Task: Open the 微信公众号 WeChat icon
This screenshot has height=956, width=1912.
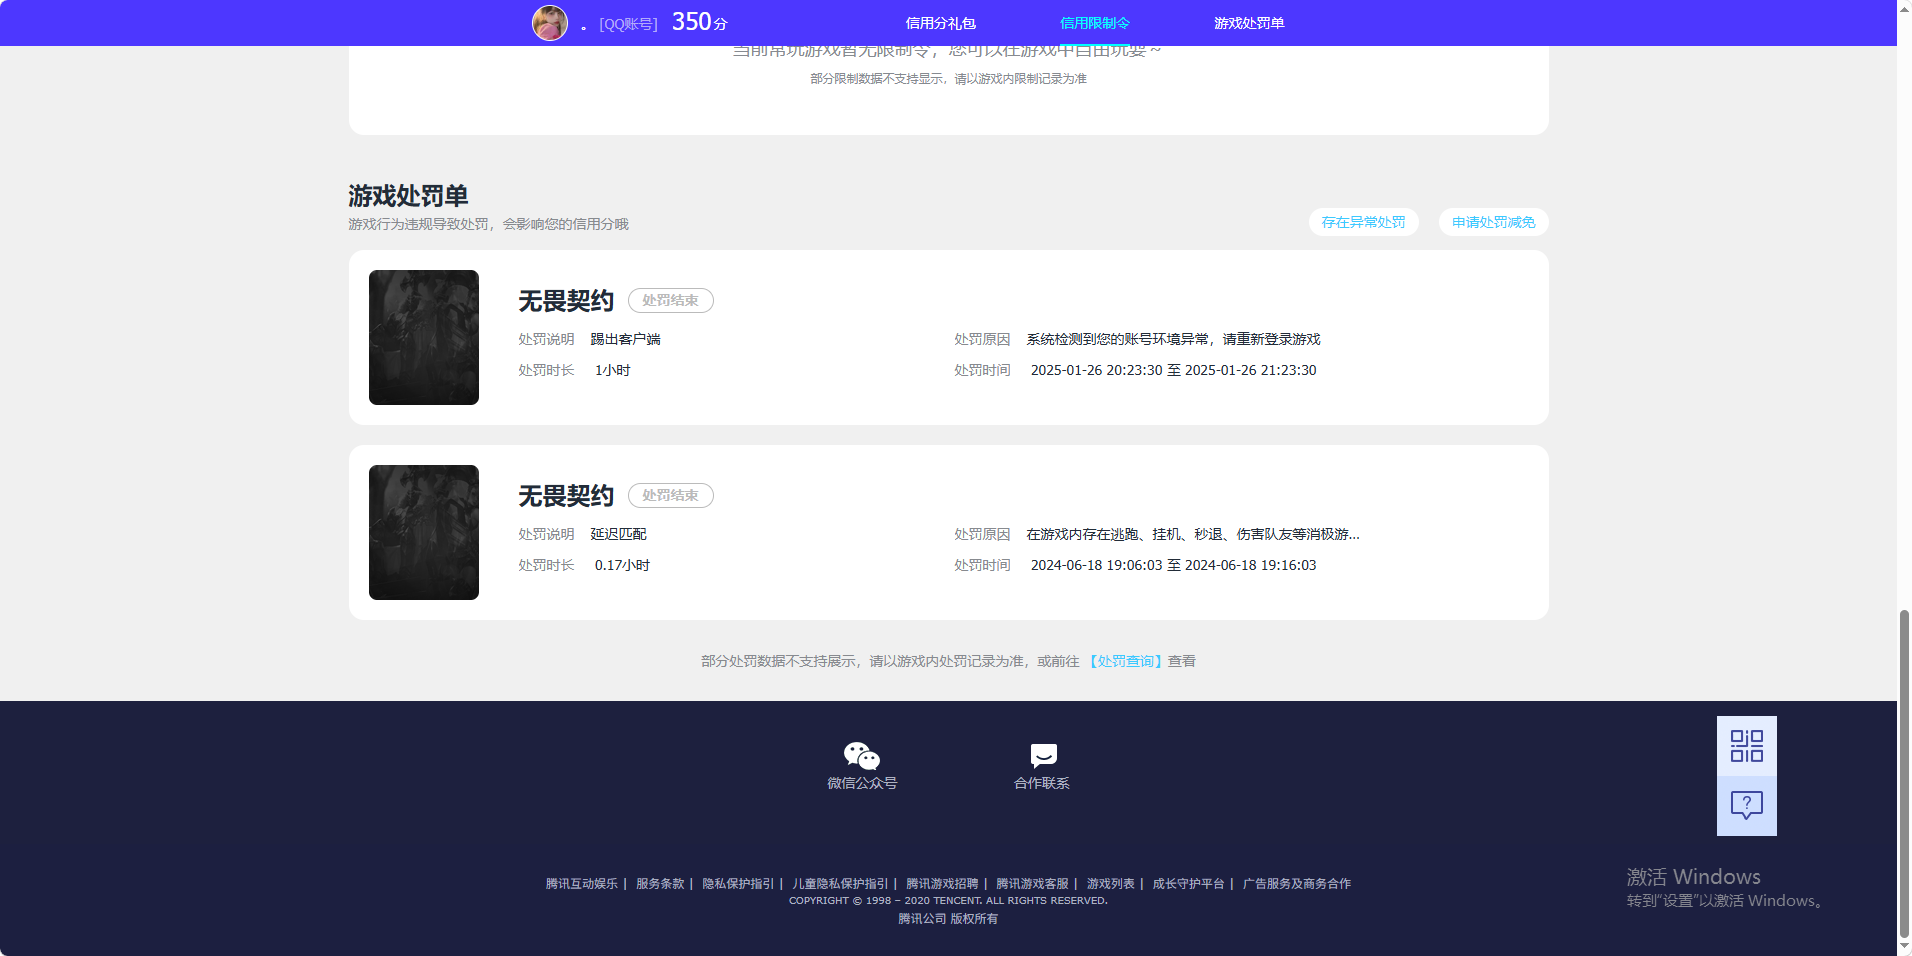Action: (x=860, y=757)
